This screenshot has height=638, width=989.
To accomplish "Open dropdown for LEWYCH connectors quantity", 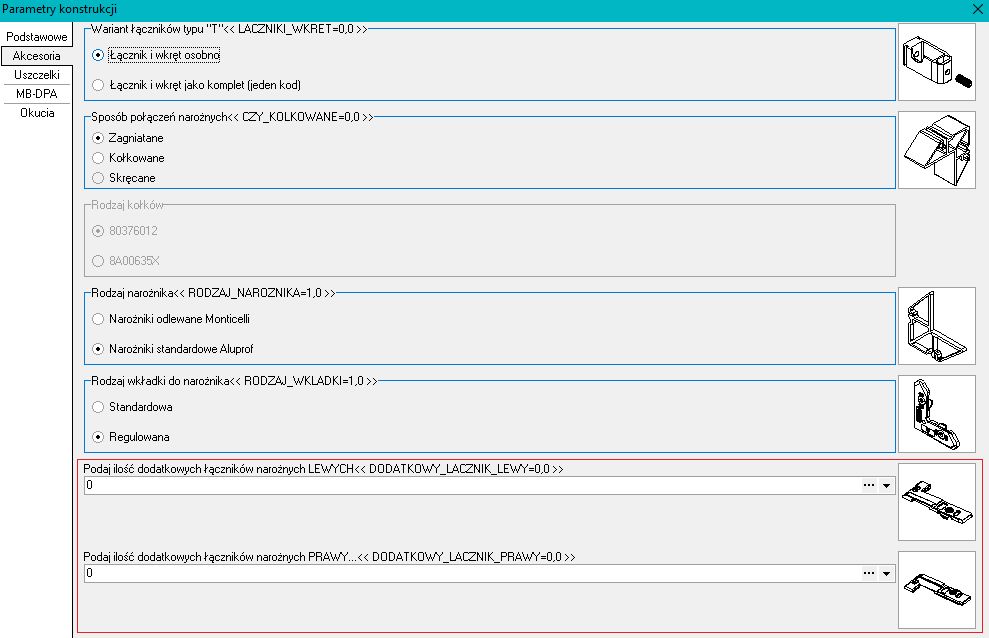I will tap(886, 486).
